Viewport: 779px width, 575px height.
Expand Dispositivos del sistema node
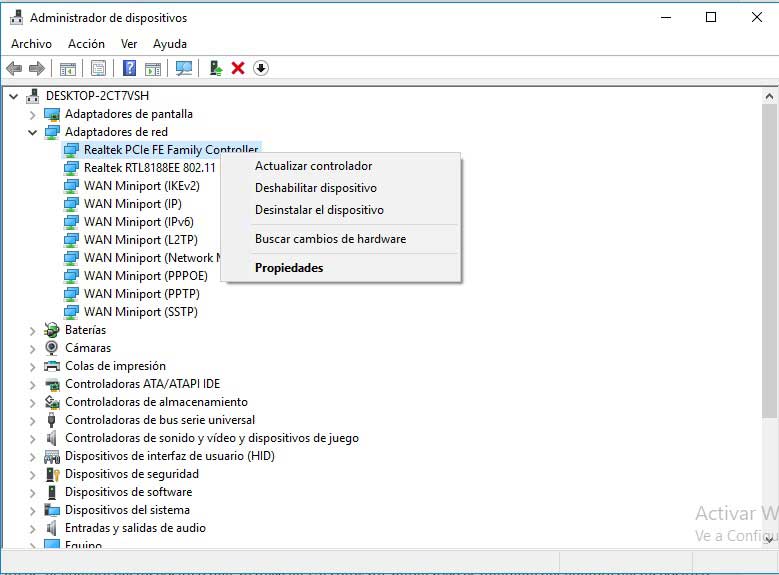(32, 510)
